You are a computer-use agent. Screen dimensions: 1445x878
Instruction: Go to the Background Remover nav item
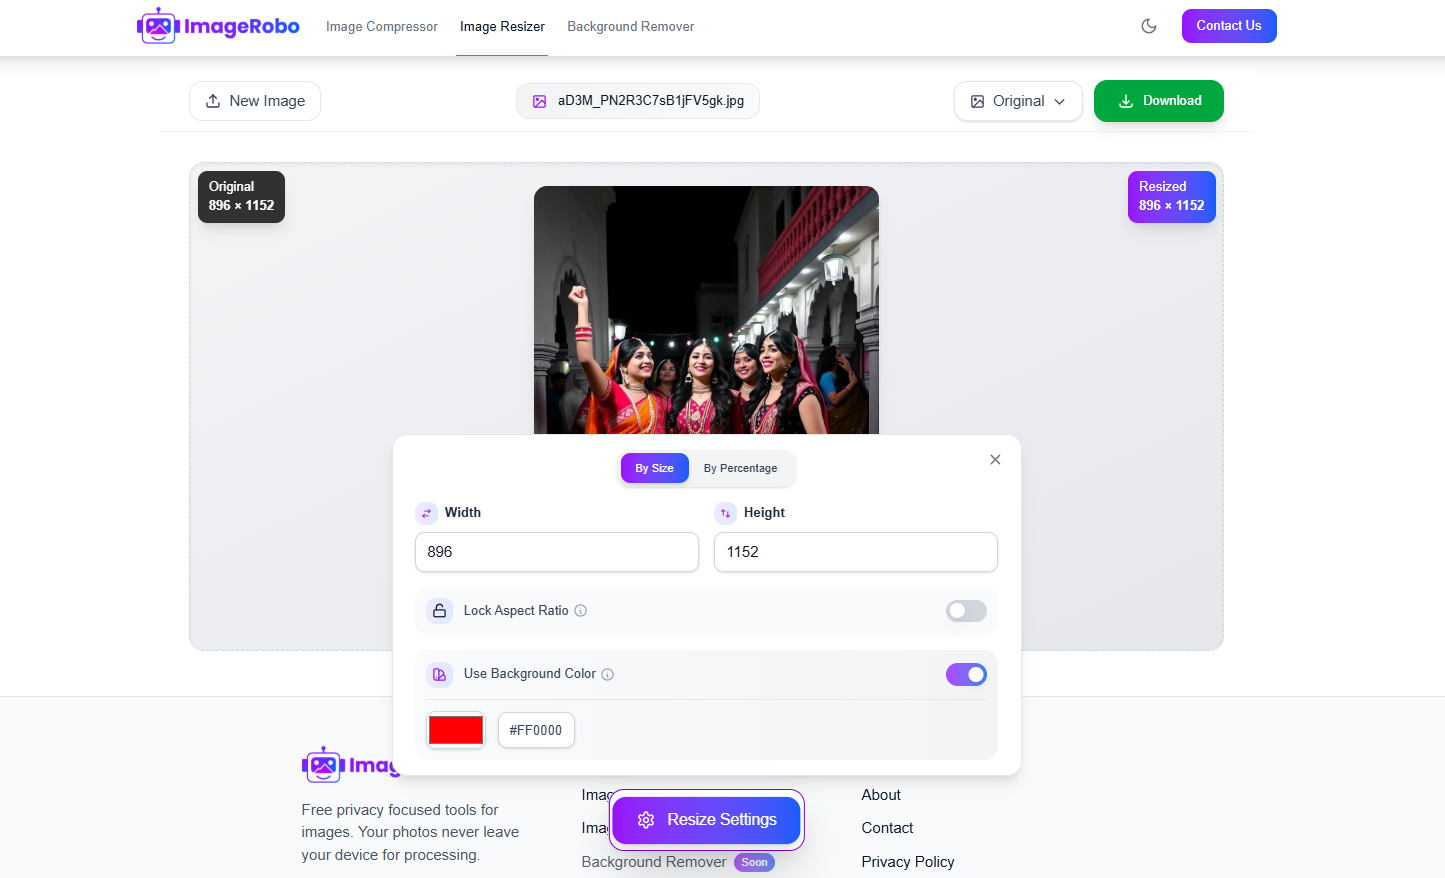(x=630, y=27)
